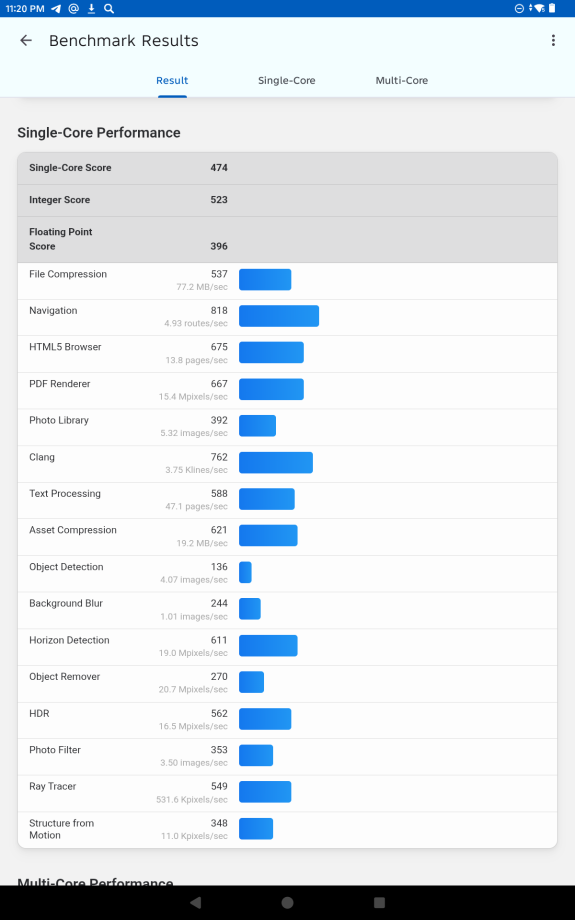This screenshot has height=920, width=575.
Task: Tap the Android back navigation button
Action: pyautogui.click(x=196, y=902)
